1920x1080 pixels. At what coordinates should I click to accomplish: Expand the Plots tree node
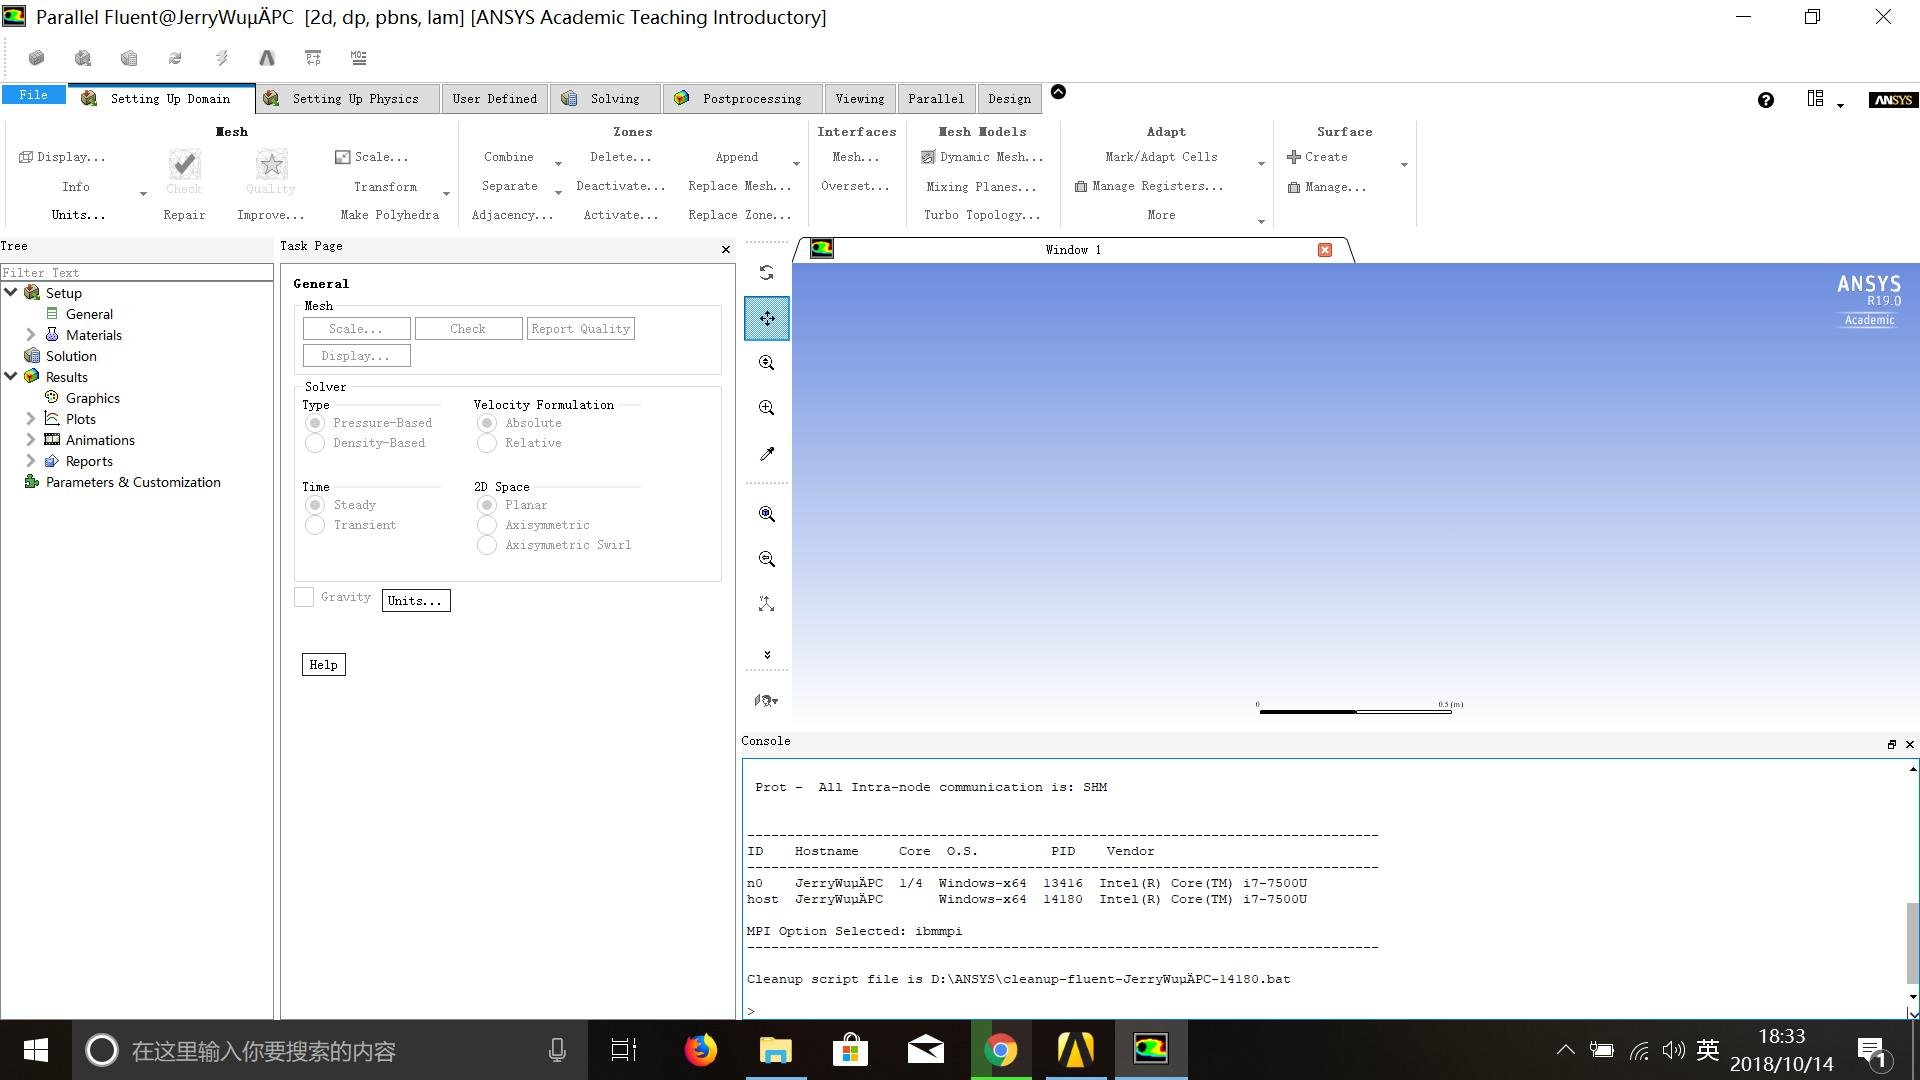[30, 418]
